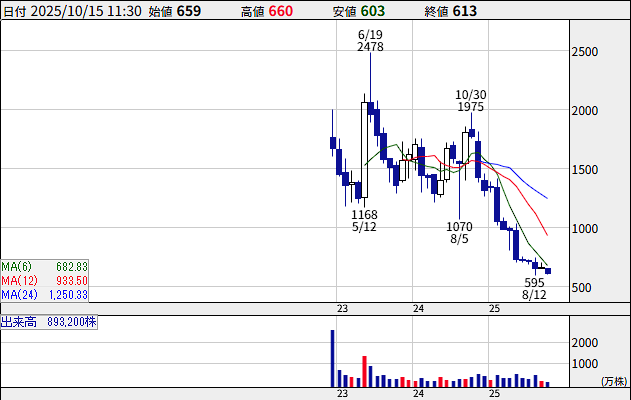631x400 pixels.
Task: Click the 1070 8/5 low label
Action: tap(459, 233)
